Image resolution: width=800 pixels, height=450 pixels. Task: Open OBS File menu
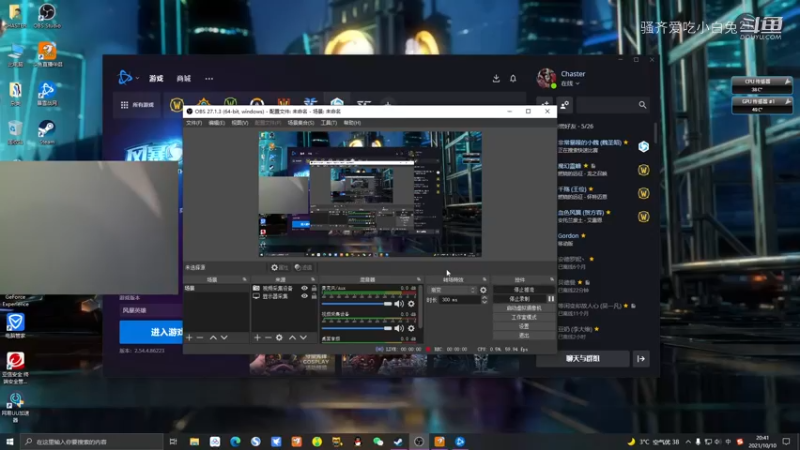click(x=194, y=123)
